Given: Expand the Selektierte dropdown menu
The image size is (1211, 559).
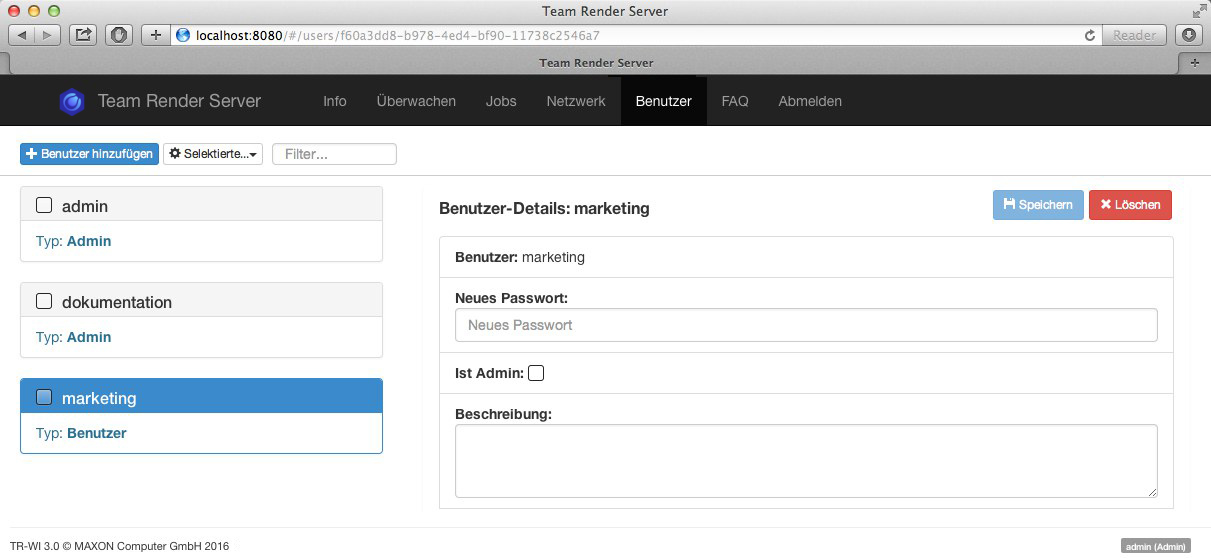Looking at the screenshot, I should pyautogui.click(x=213, y=154).
